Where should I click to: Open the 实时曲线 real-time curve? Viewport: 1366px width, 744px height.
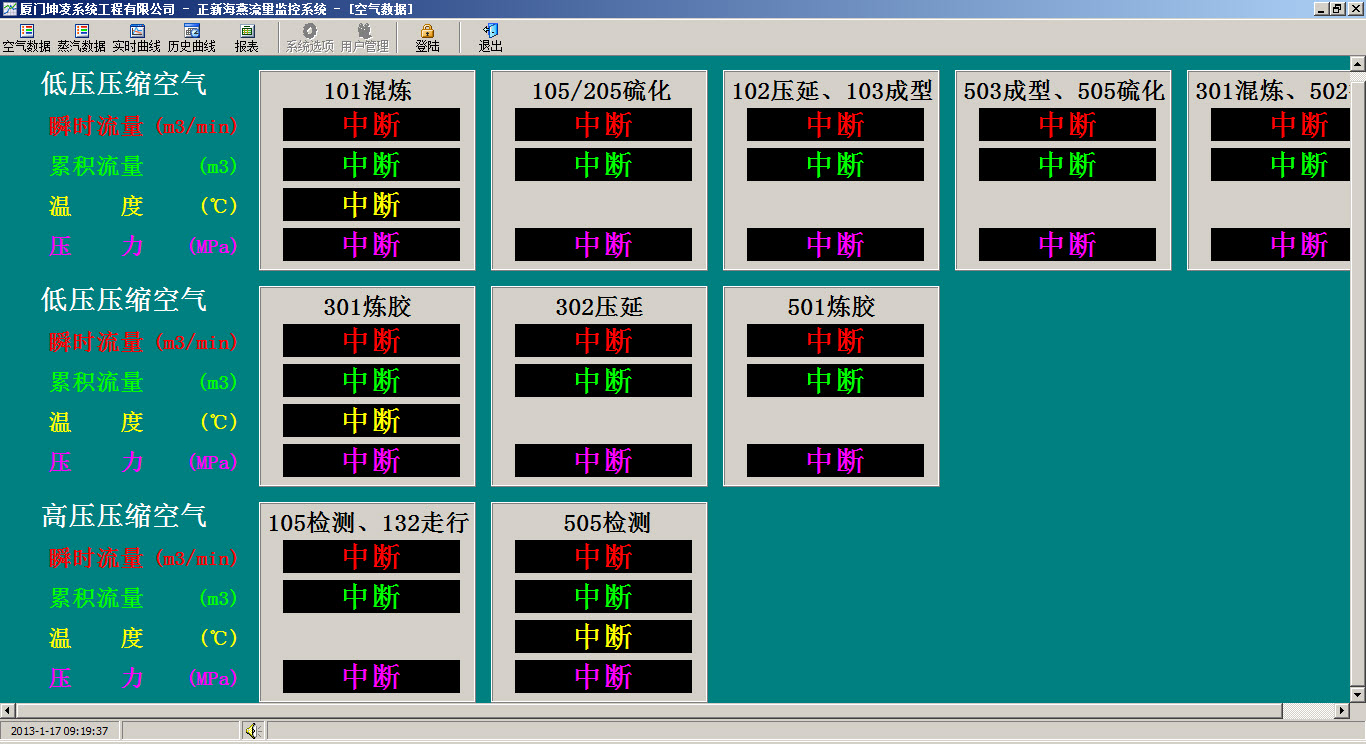coord(136,38)
